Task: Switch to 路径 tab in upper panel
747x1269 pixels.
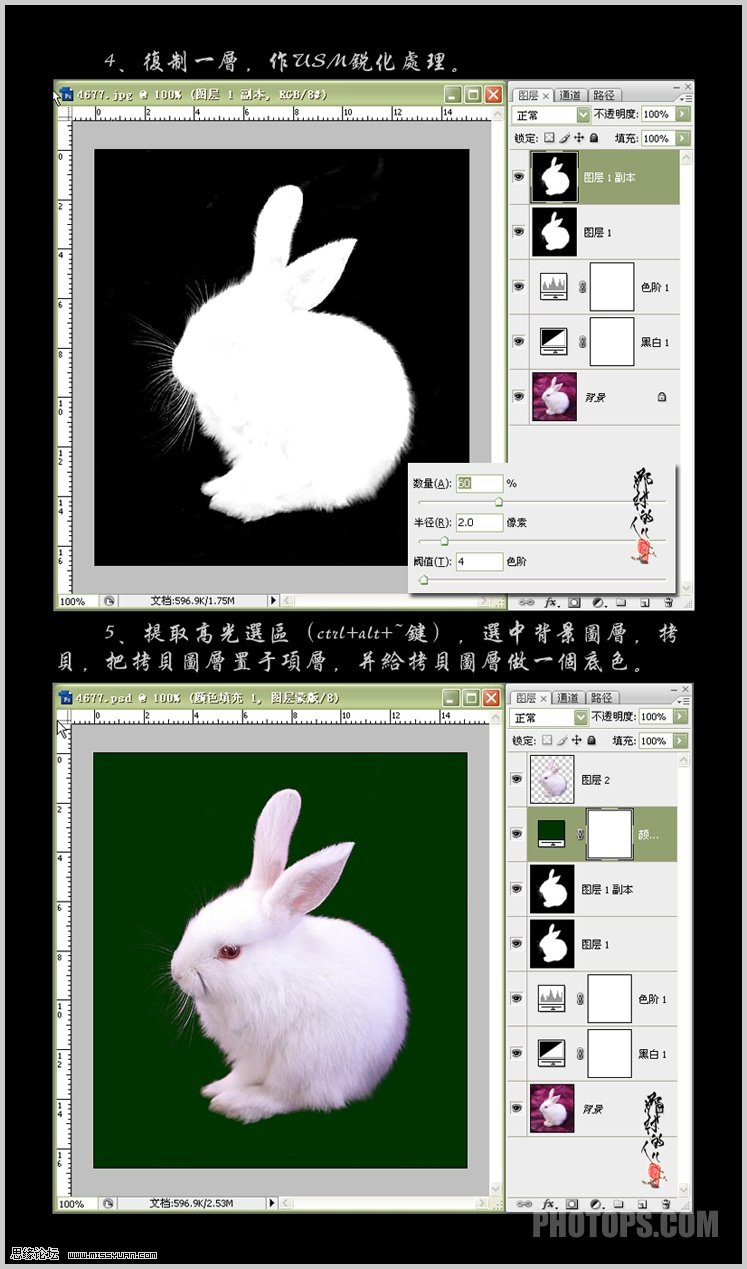Action: 604,95
